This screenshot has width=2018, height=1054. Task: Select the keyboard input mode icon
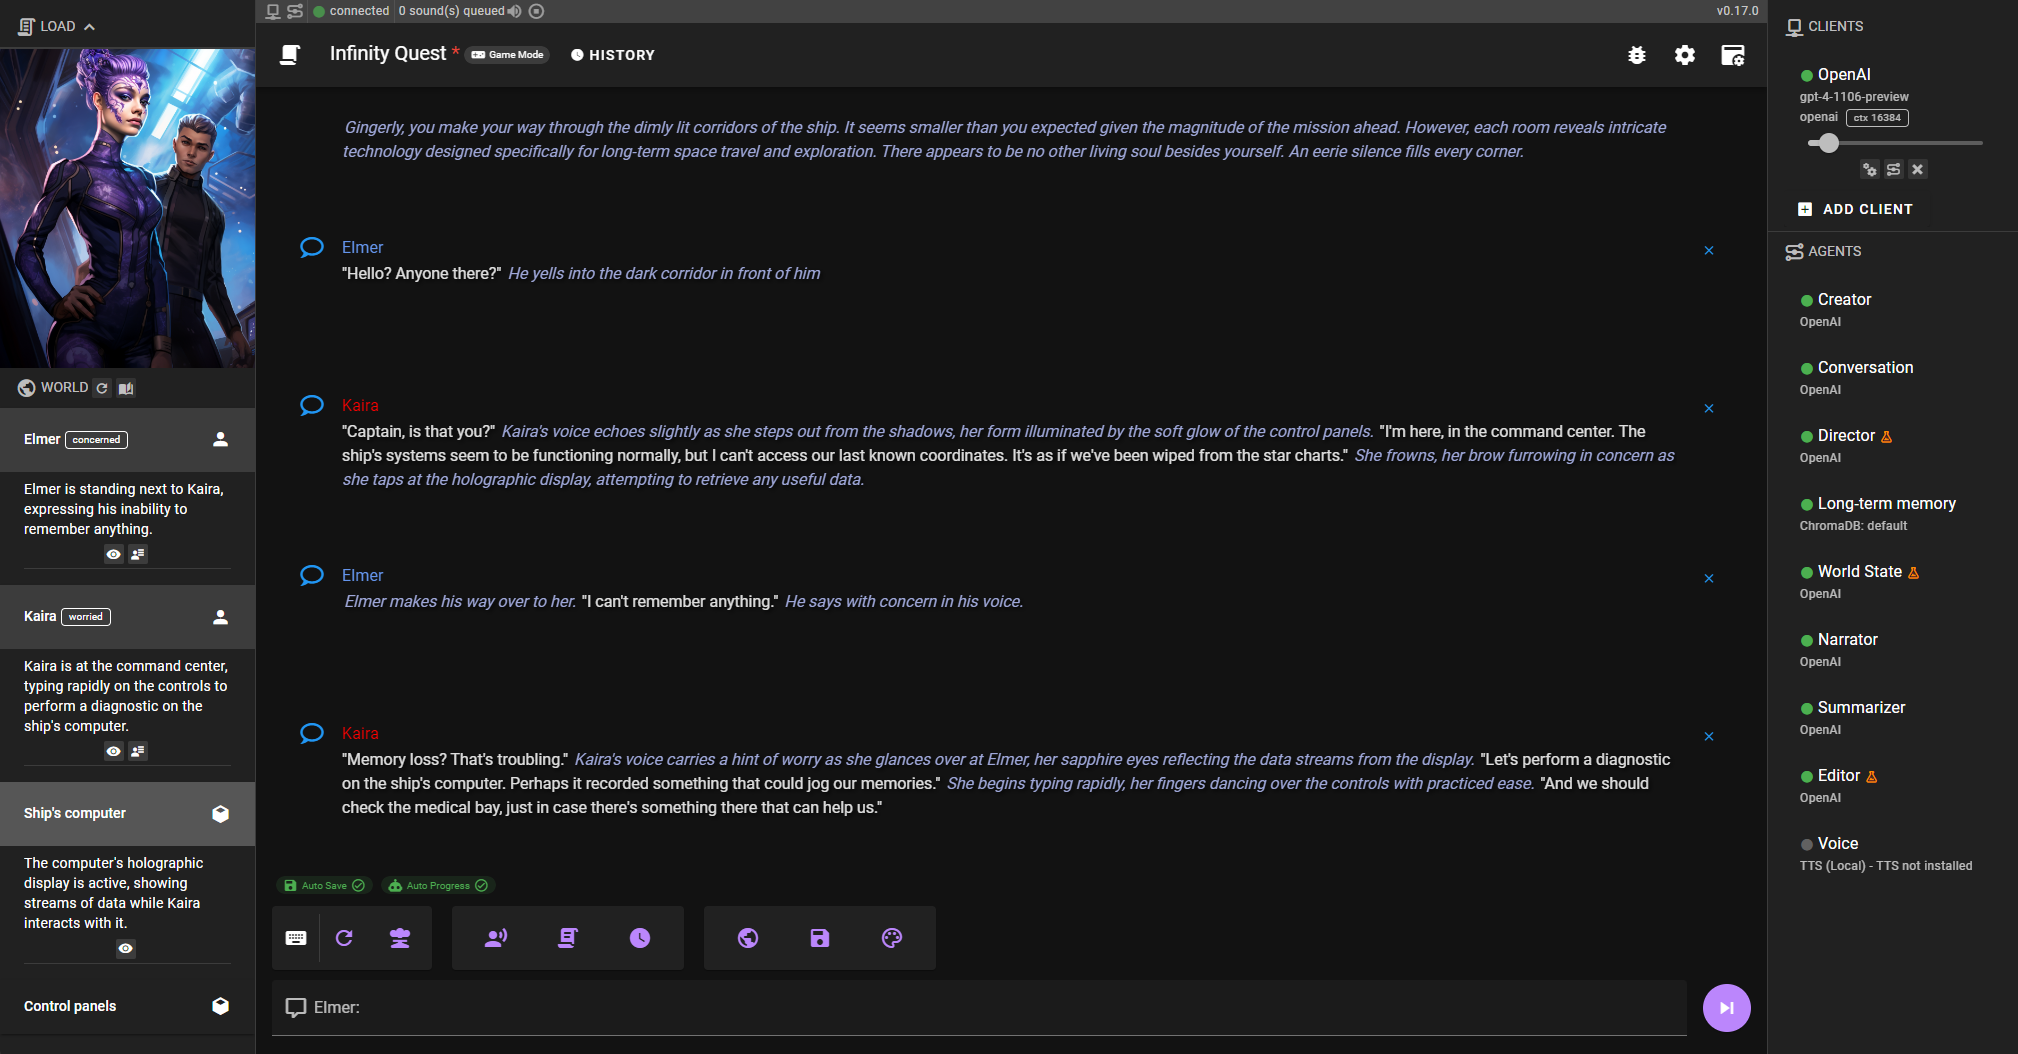pyautogui.click(x=296, y=937)
